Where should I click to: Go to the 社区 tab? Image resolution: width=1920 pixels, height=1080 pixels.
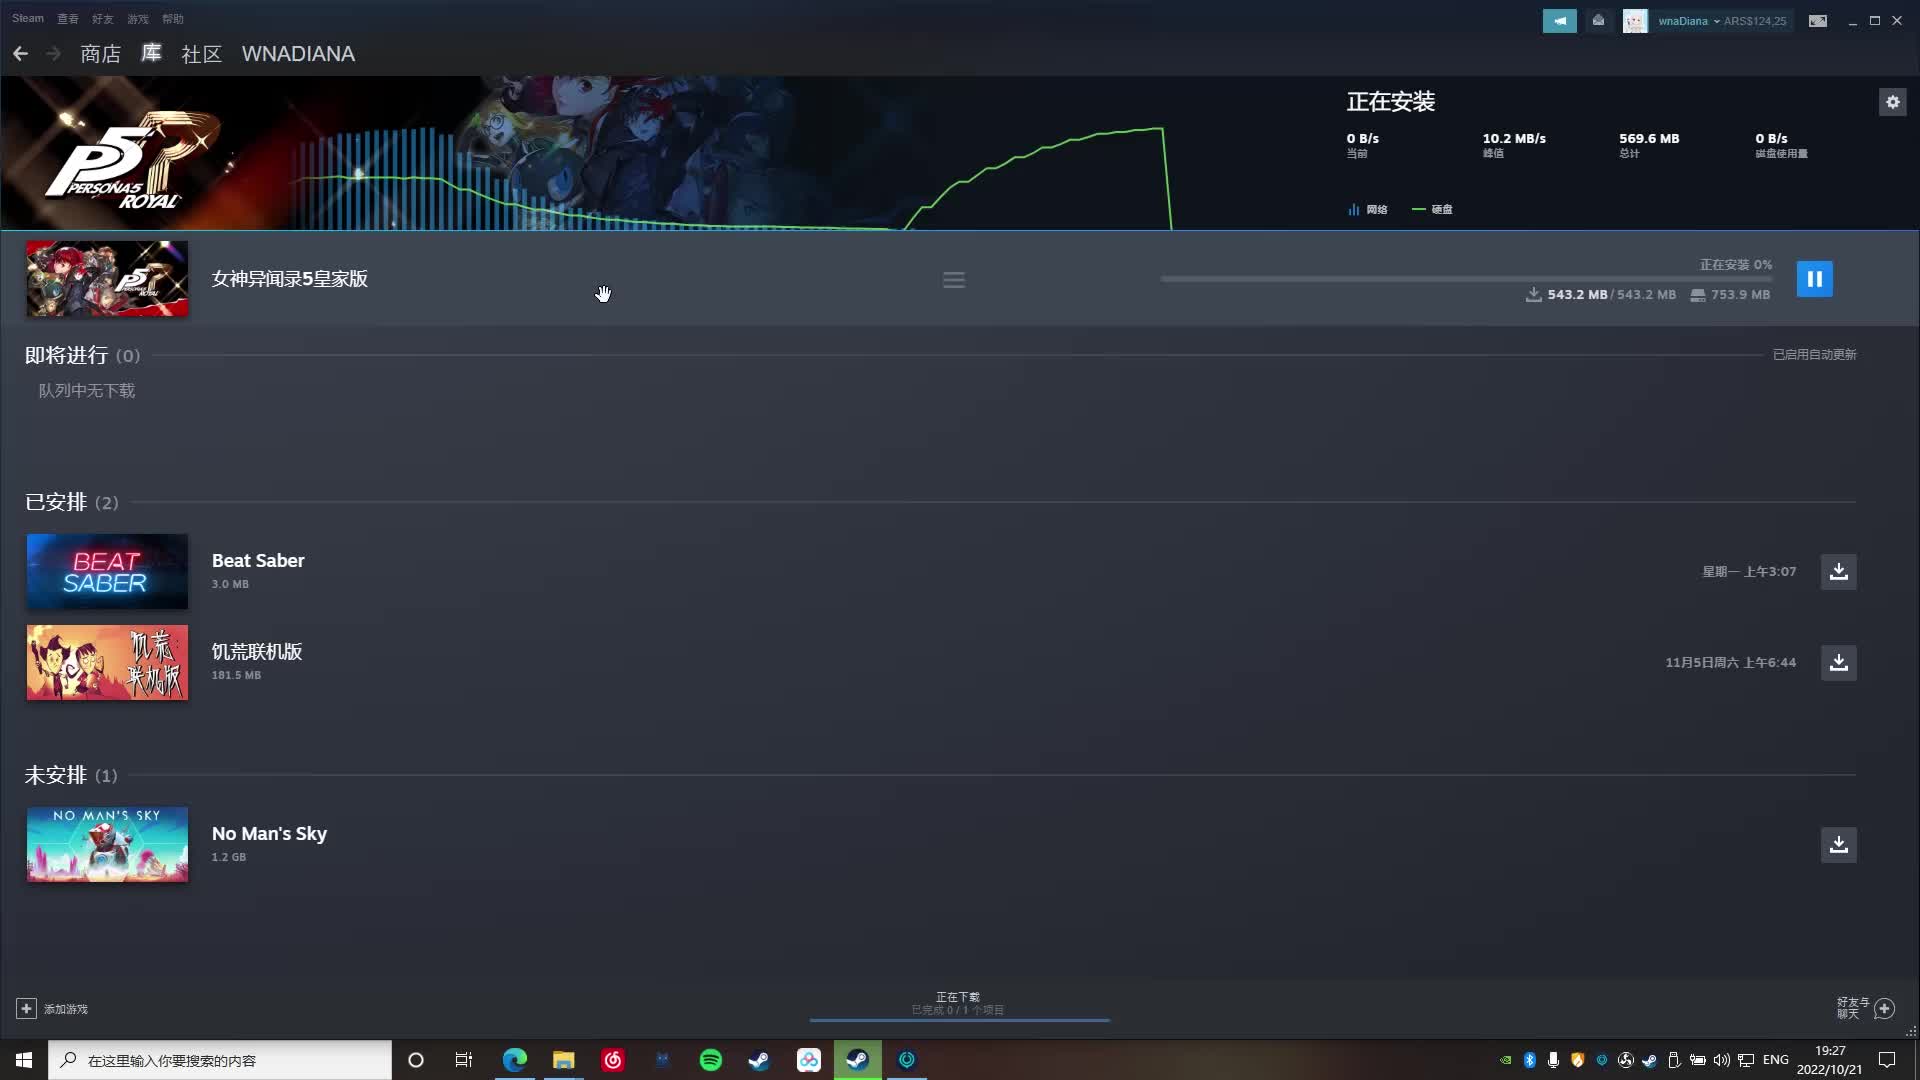[201, 54]
